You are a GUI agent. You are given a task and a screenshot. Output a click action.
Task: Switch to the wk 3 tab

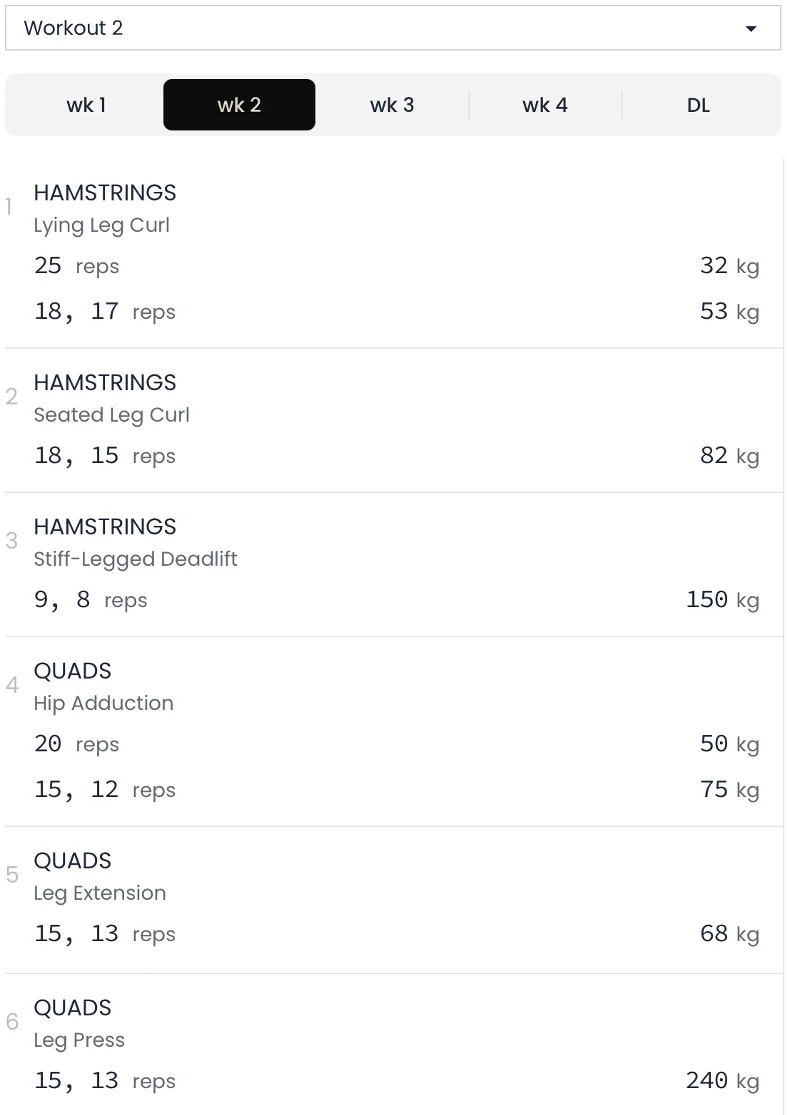[392, 105]
